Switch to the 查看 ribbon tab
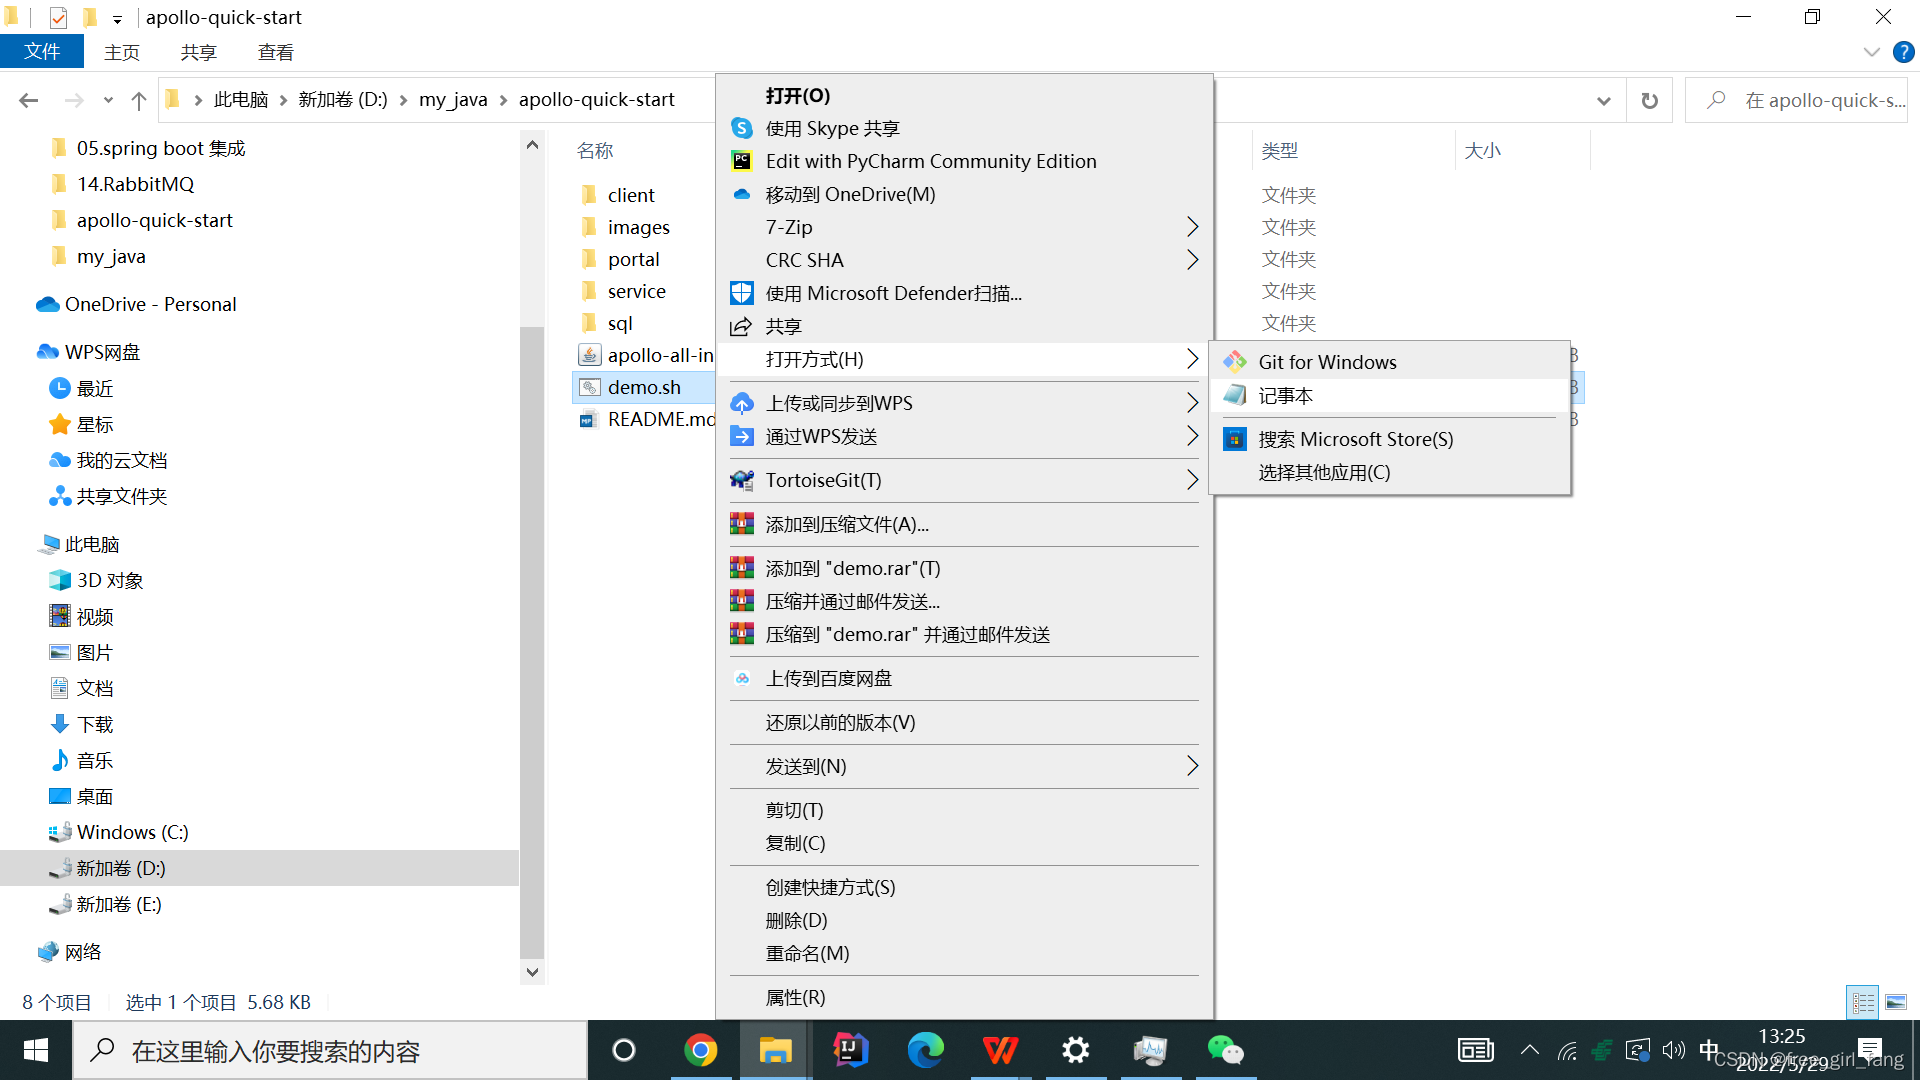The width and height of the screenshot is (1920, 1080). (x=274, y=52)
